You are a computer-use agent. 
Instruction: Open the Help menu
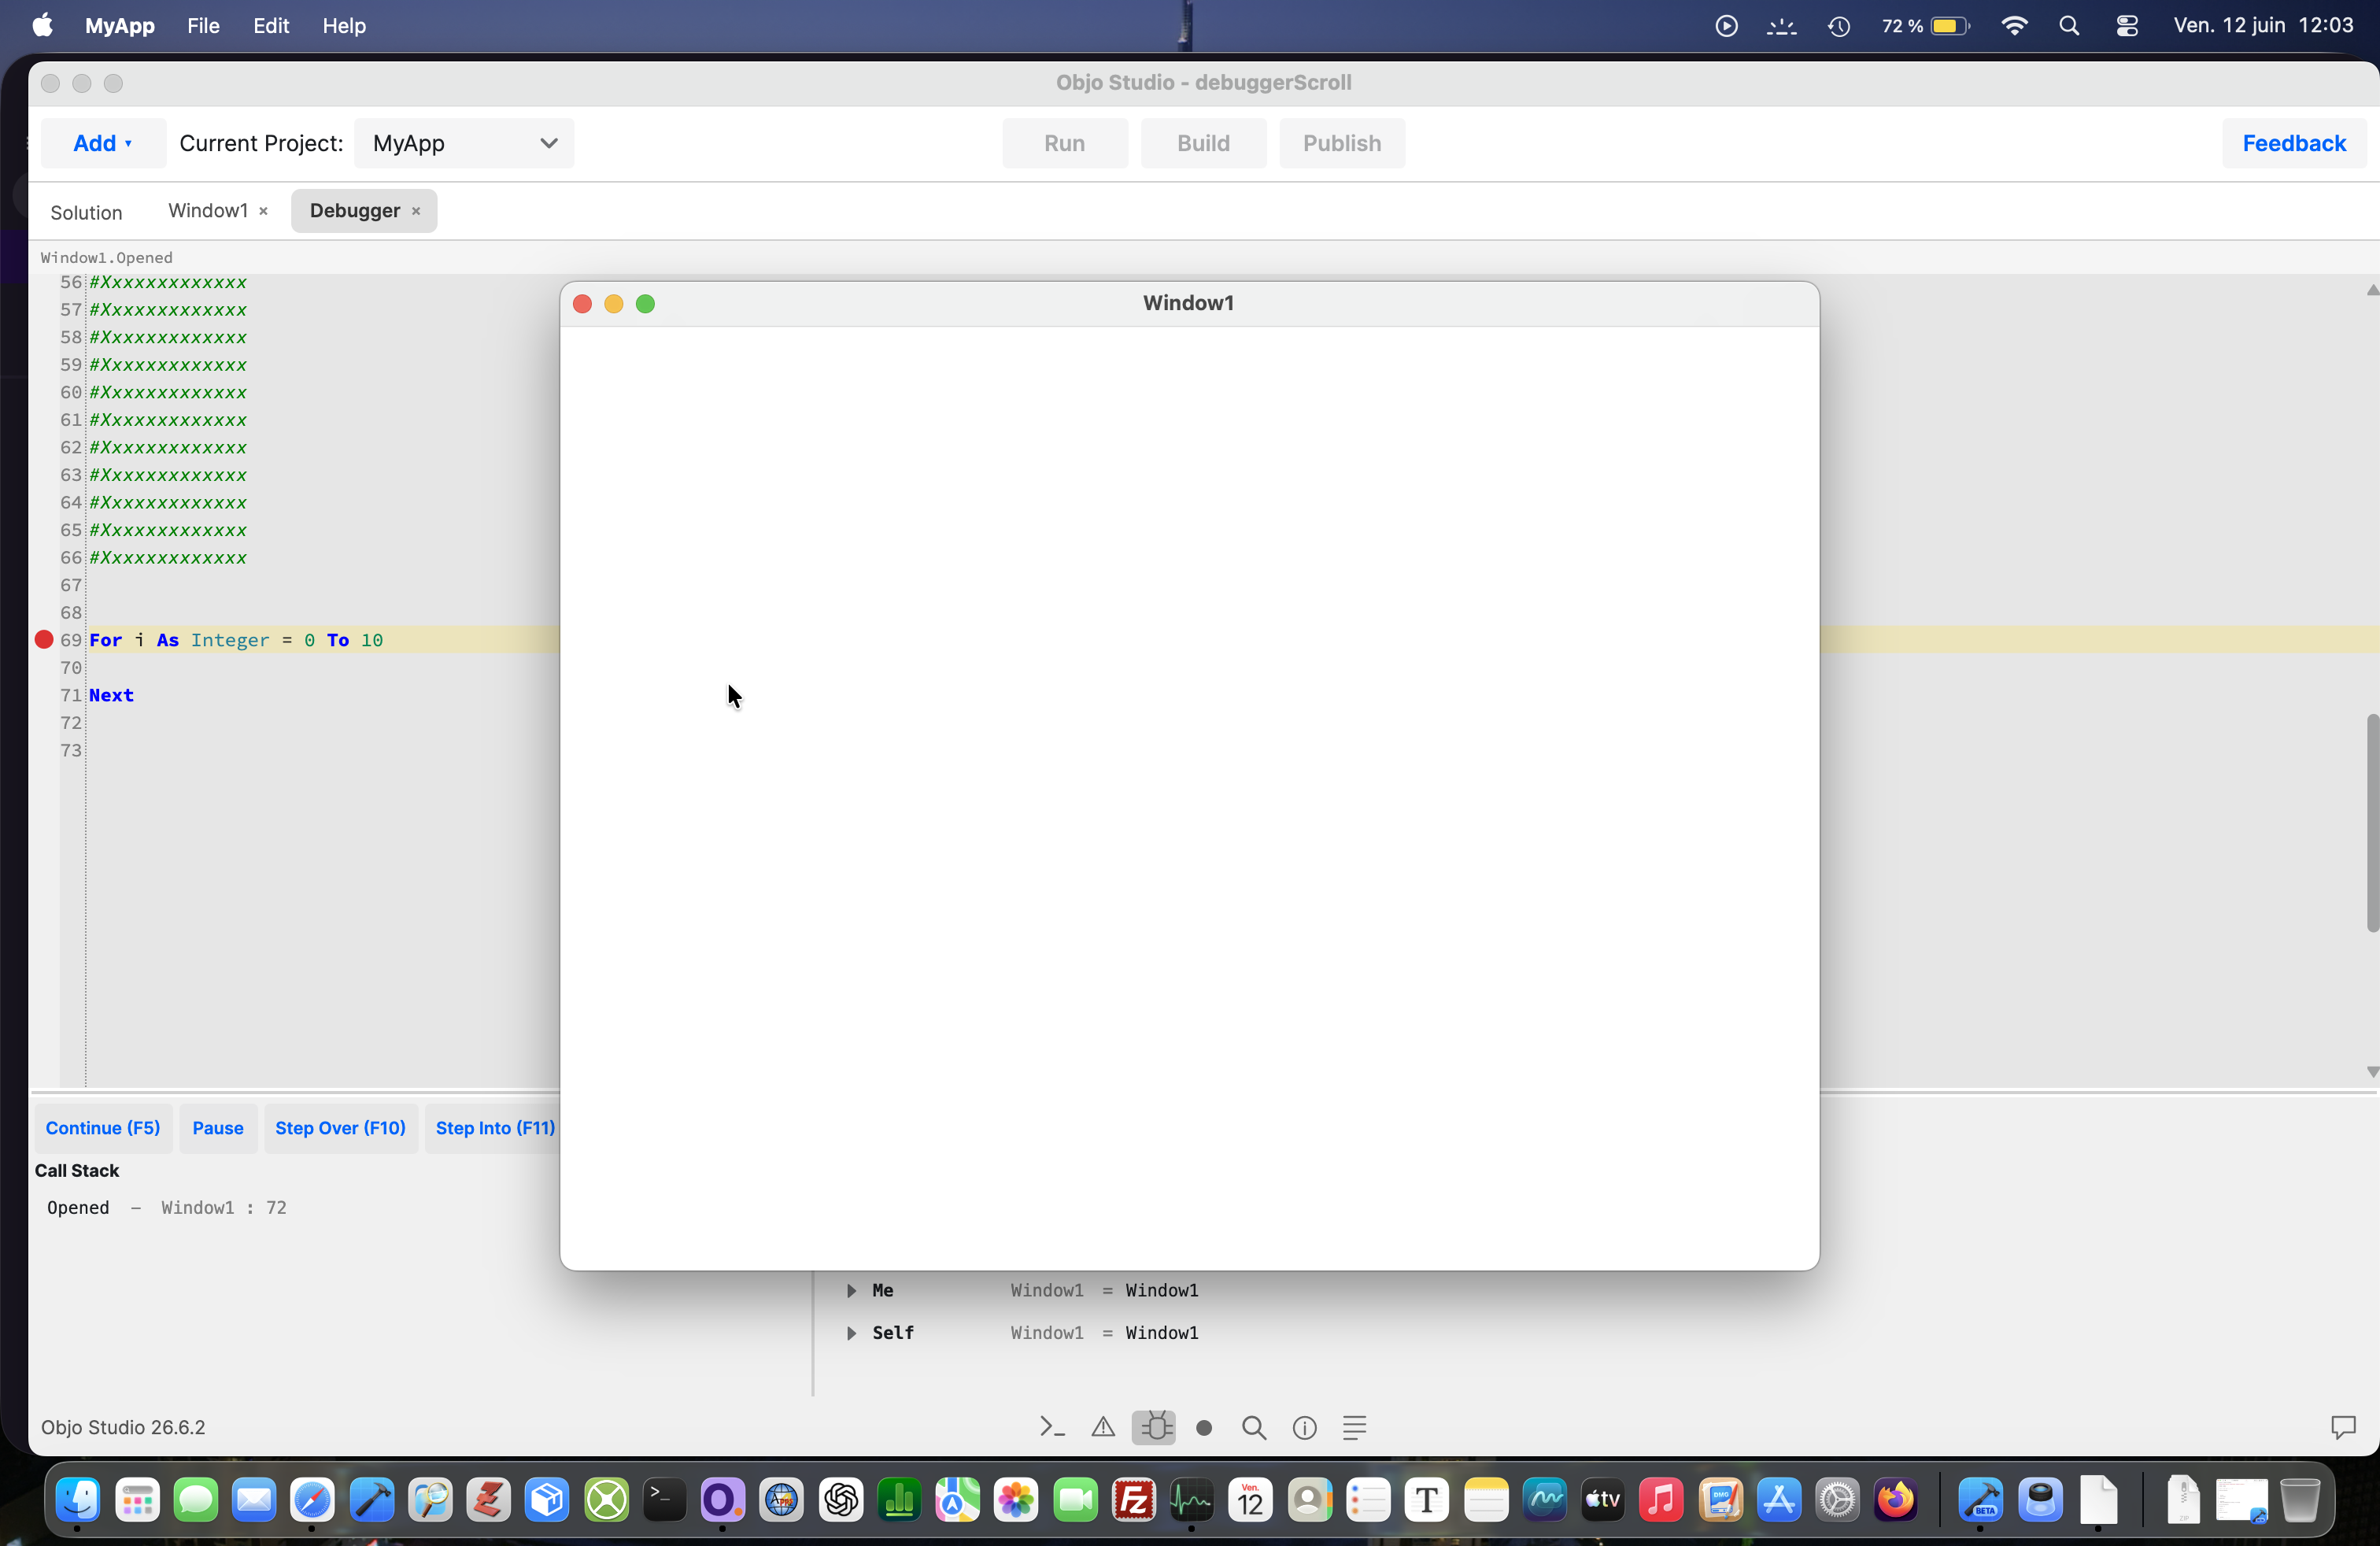tap(344, 26)
